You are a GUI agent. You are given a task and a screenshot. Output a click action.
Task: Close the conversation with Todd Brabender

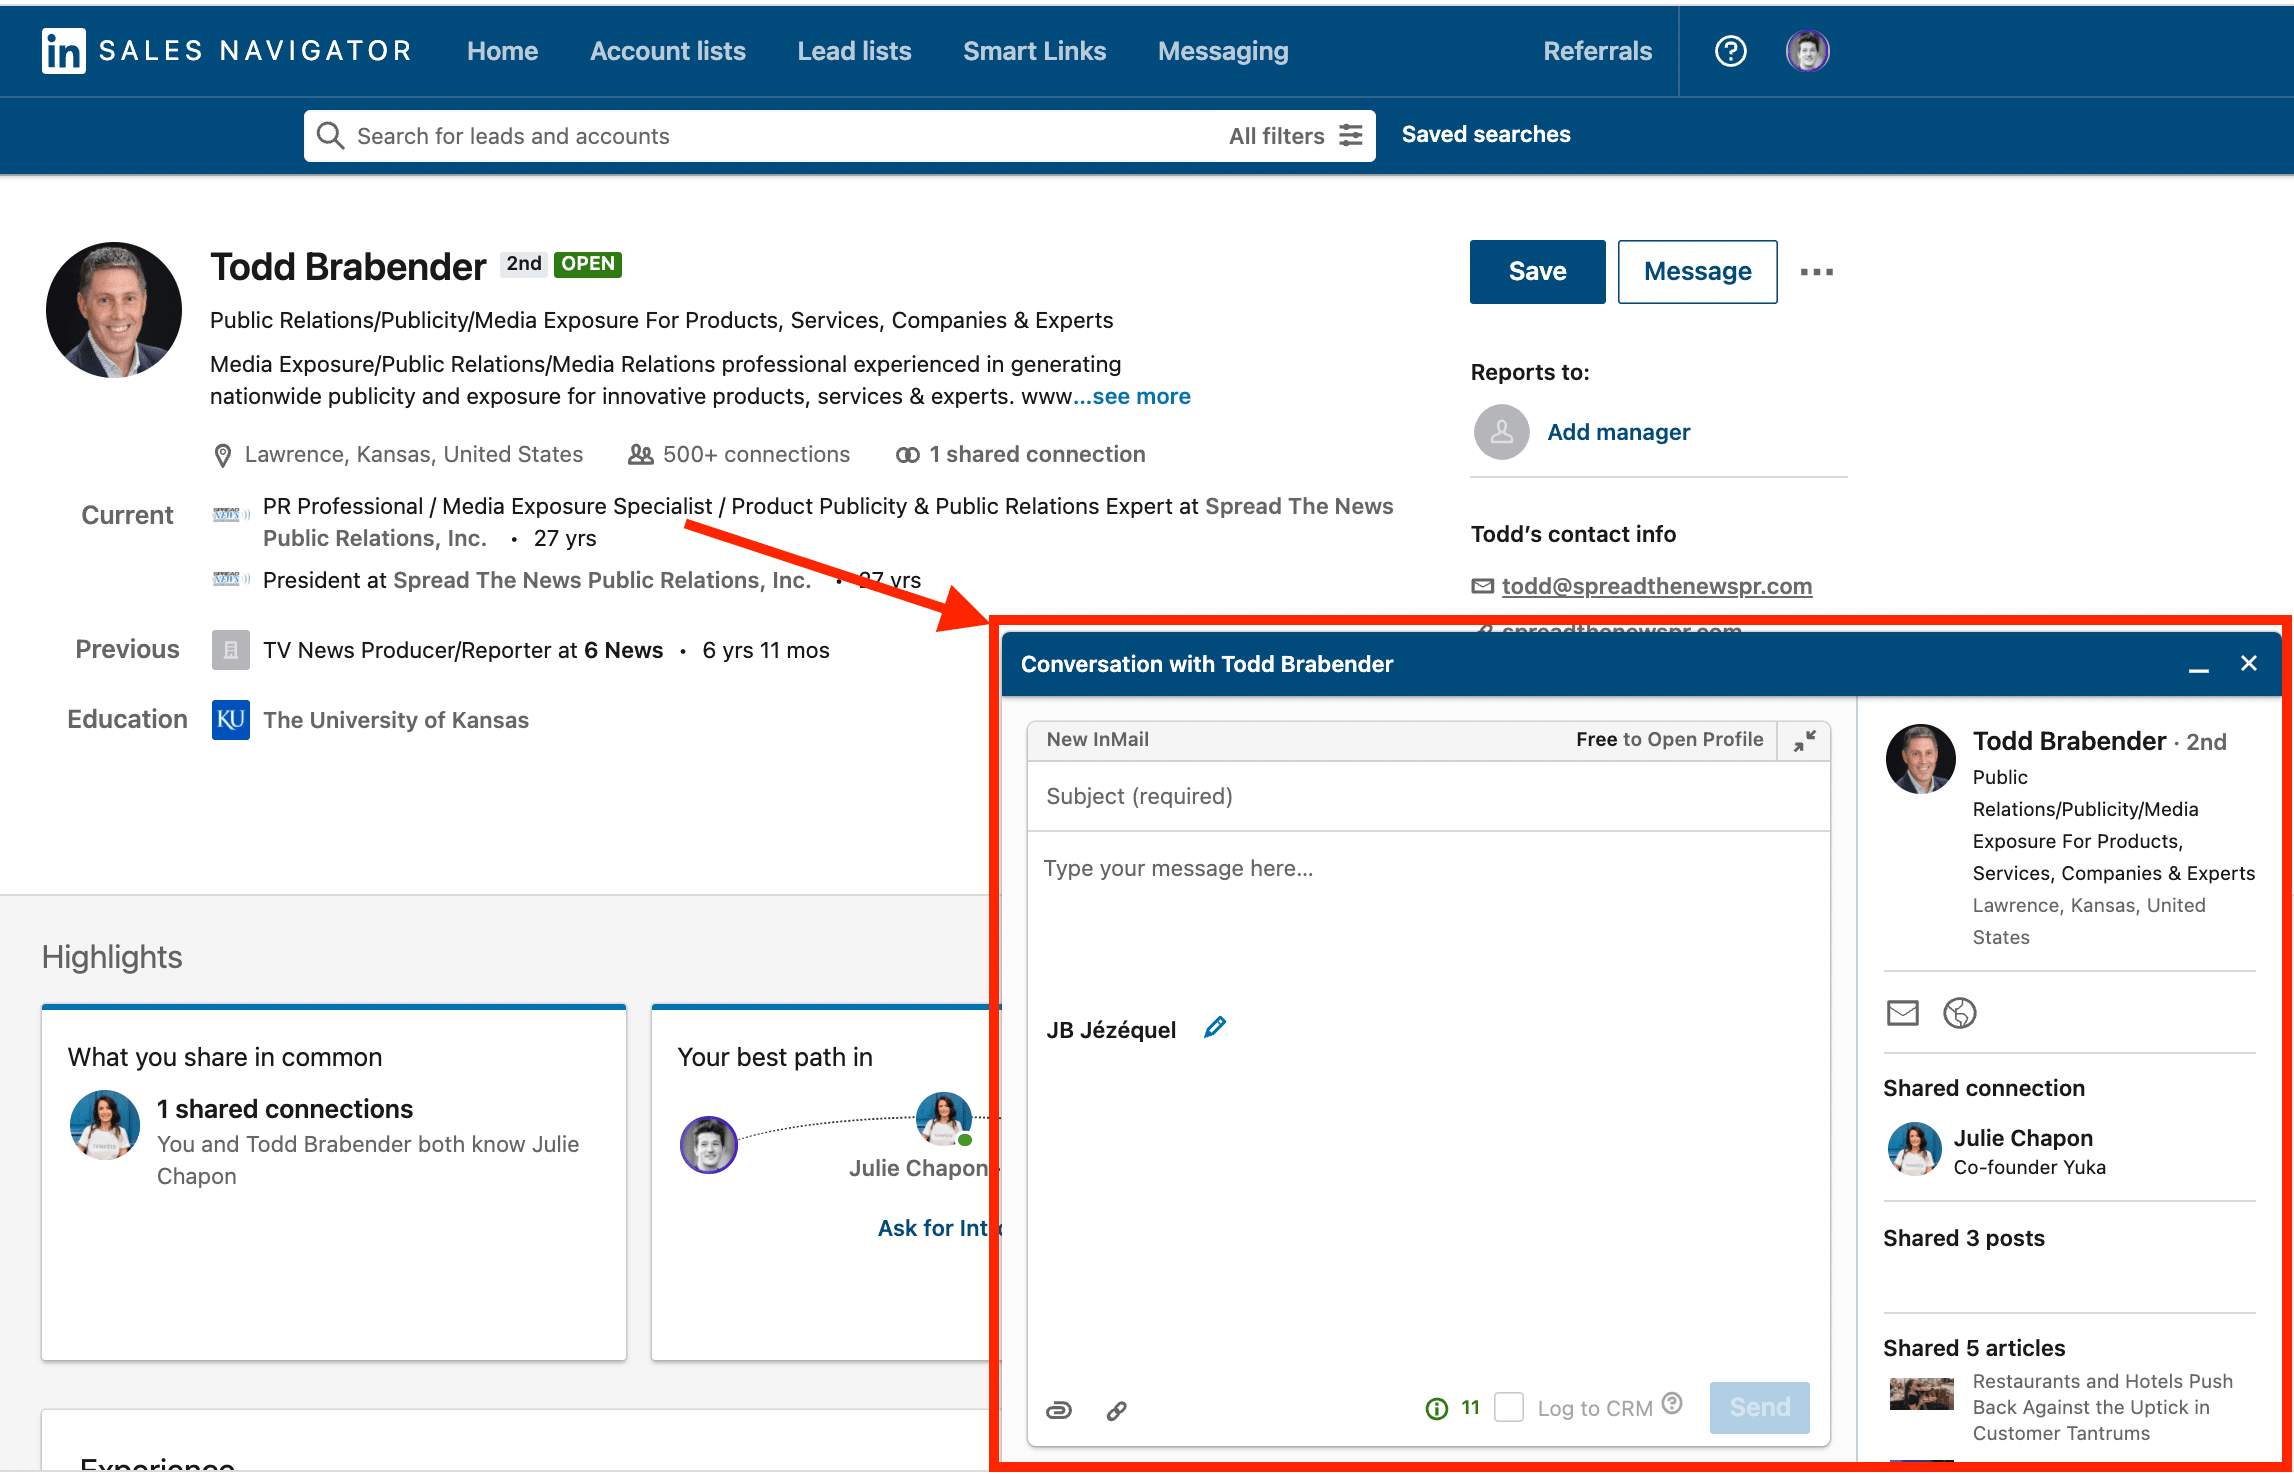2249,663
